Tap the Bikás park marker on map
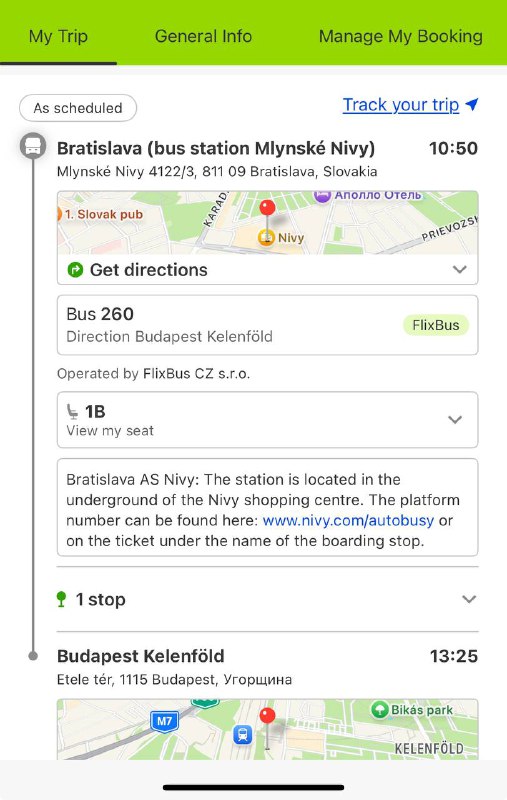The image size is (507, 800). click(379, 710)
